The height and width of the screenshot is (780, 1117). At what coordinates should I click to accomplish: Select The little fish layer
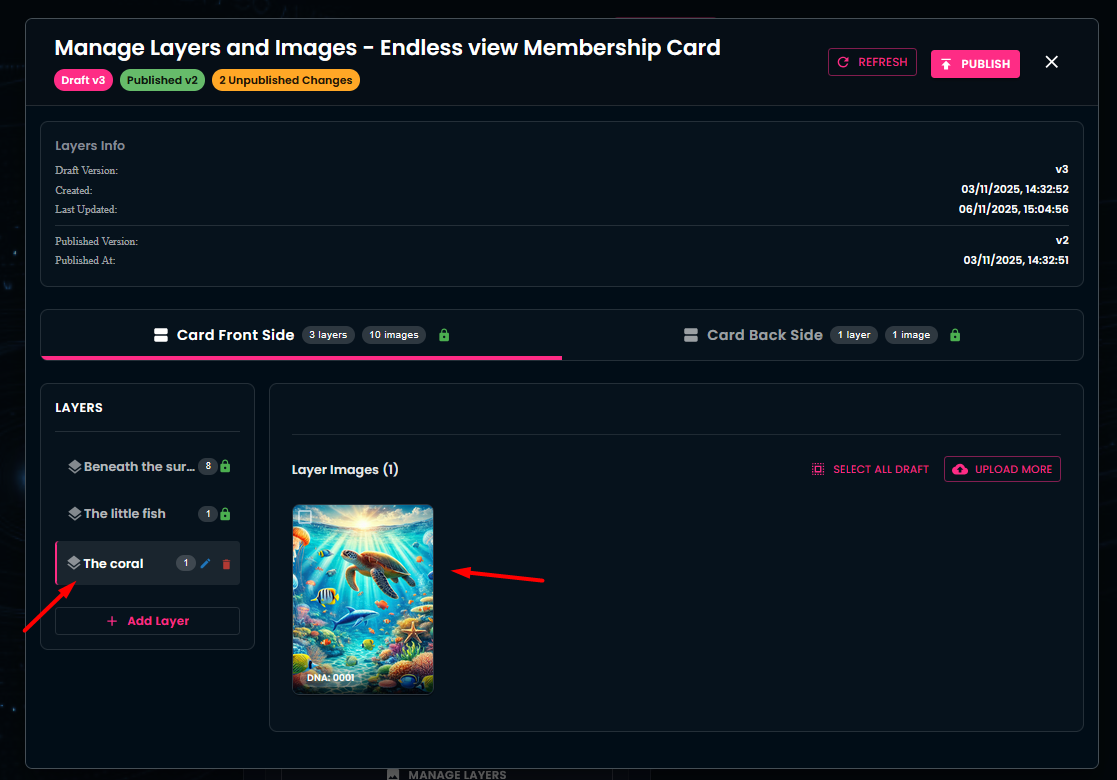coord(125,514)
